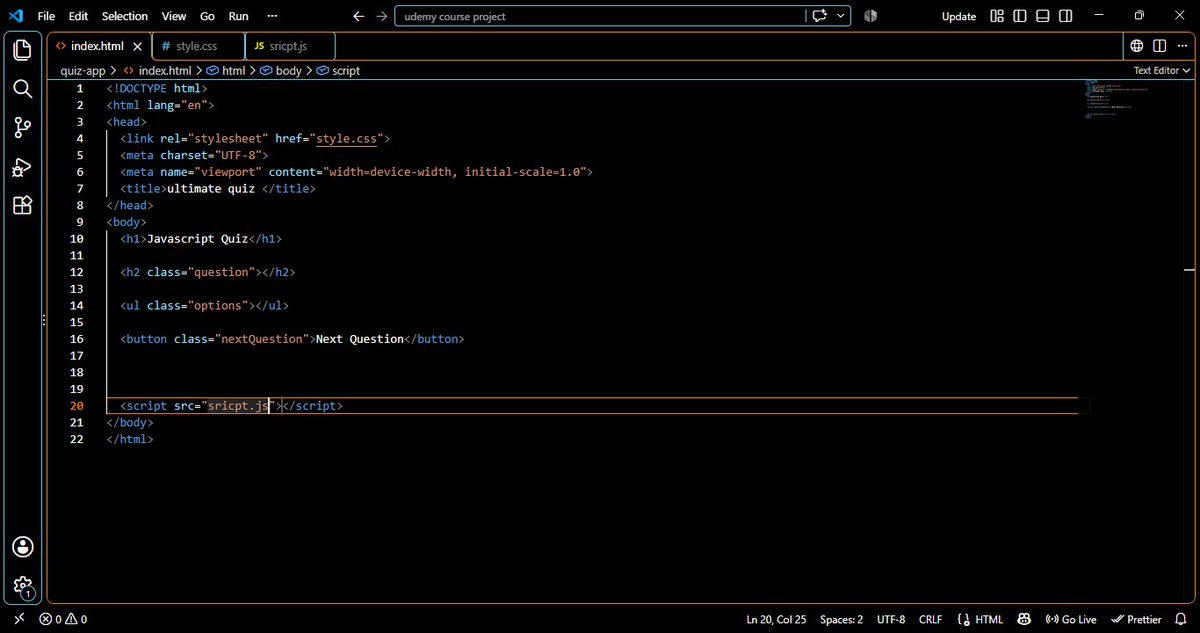Open the Run menu
The height and width of the screenshot is (633, 1200).
[238, 16]
